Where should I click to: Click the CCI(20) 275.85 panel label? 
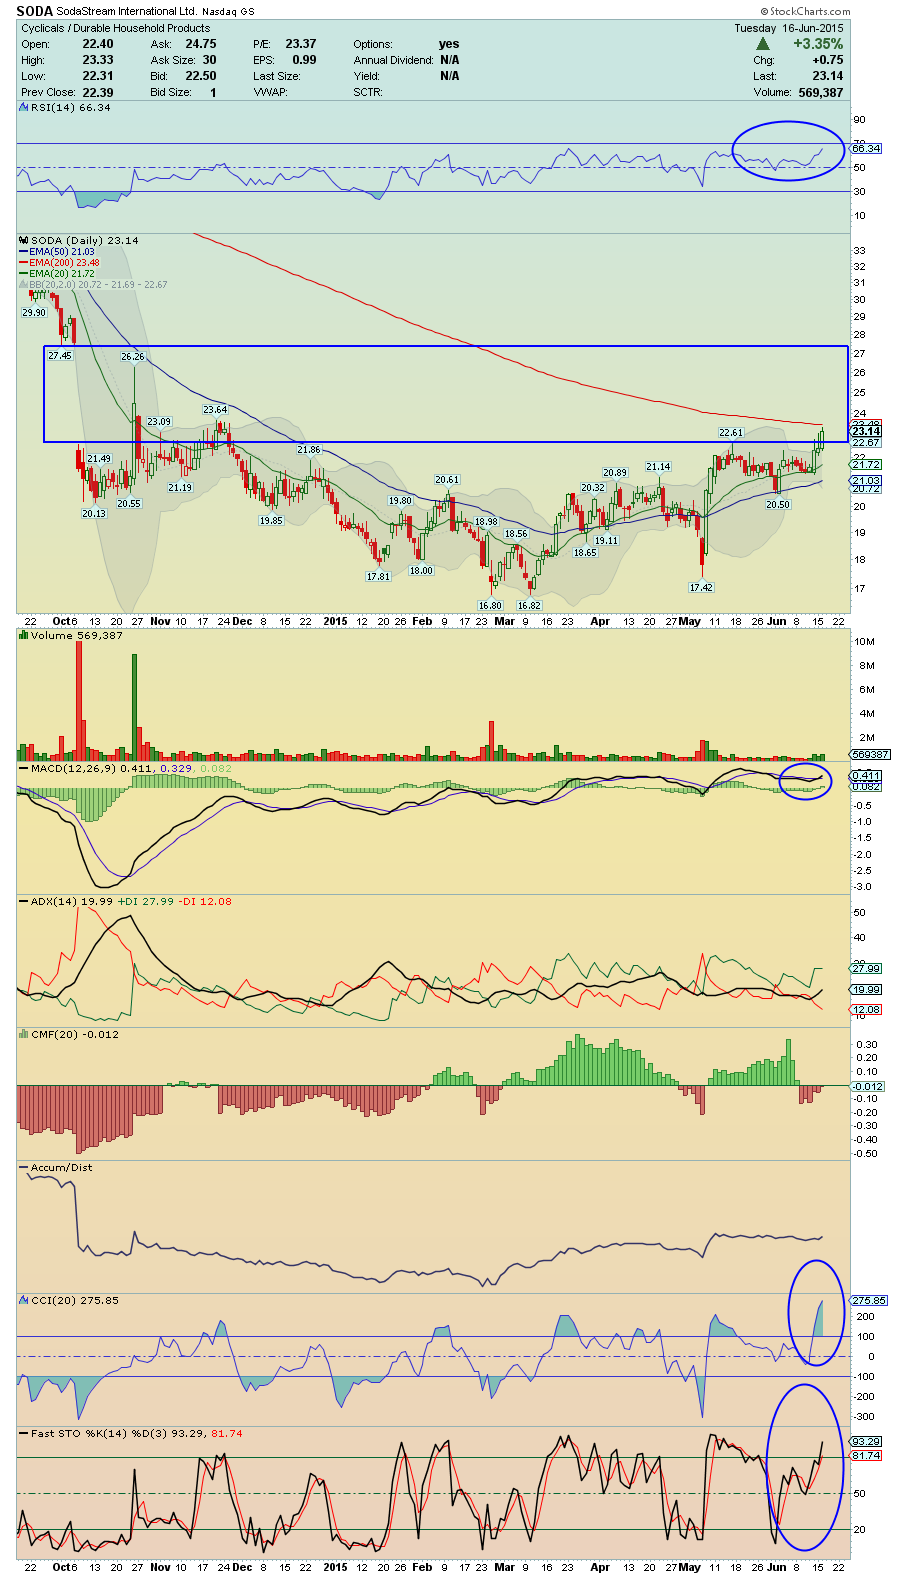(x=75, y=1300)
